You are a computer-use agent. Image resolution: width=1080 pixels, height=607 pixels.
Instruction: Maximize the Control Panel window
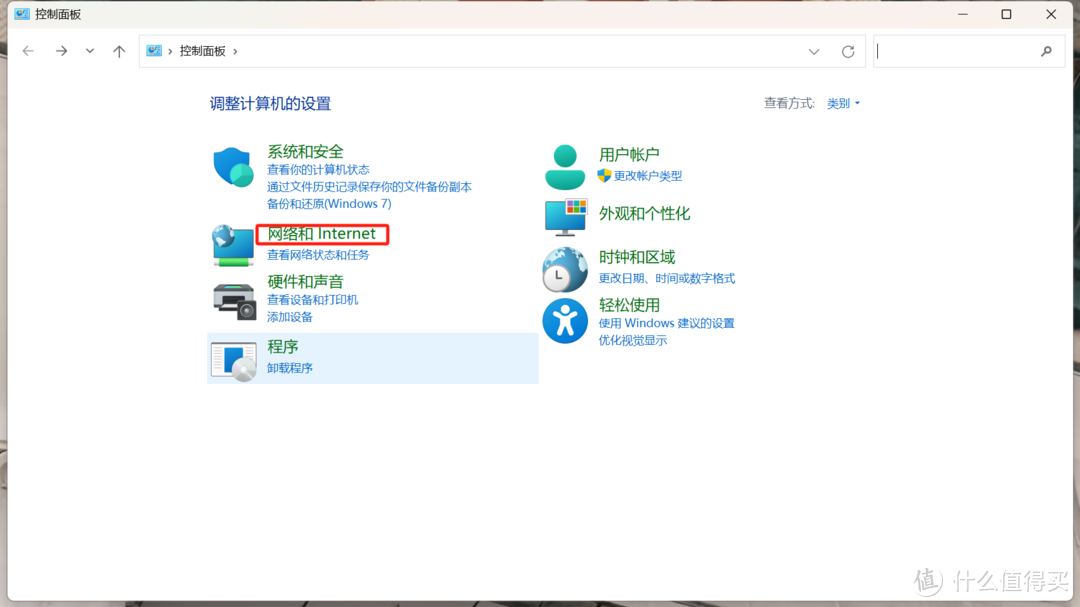pos(1006,14)
